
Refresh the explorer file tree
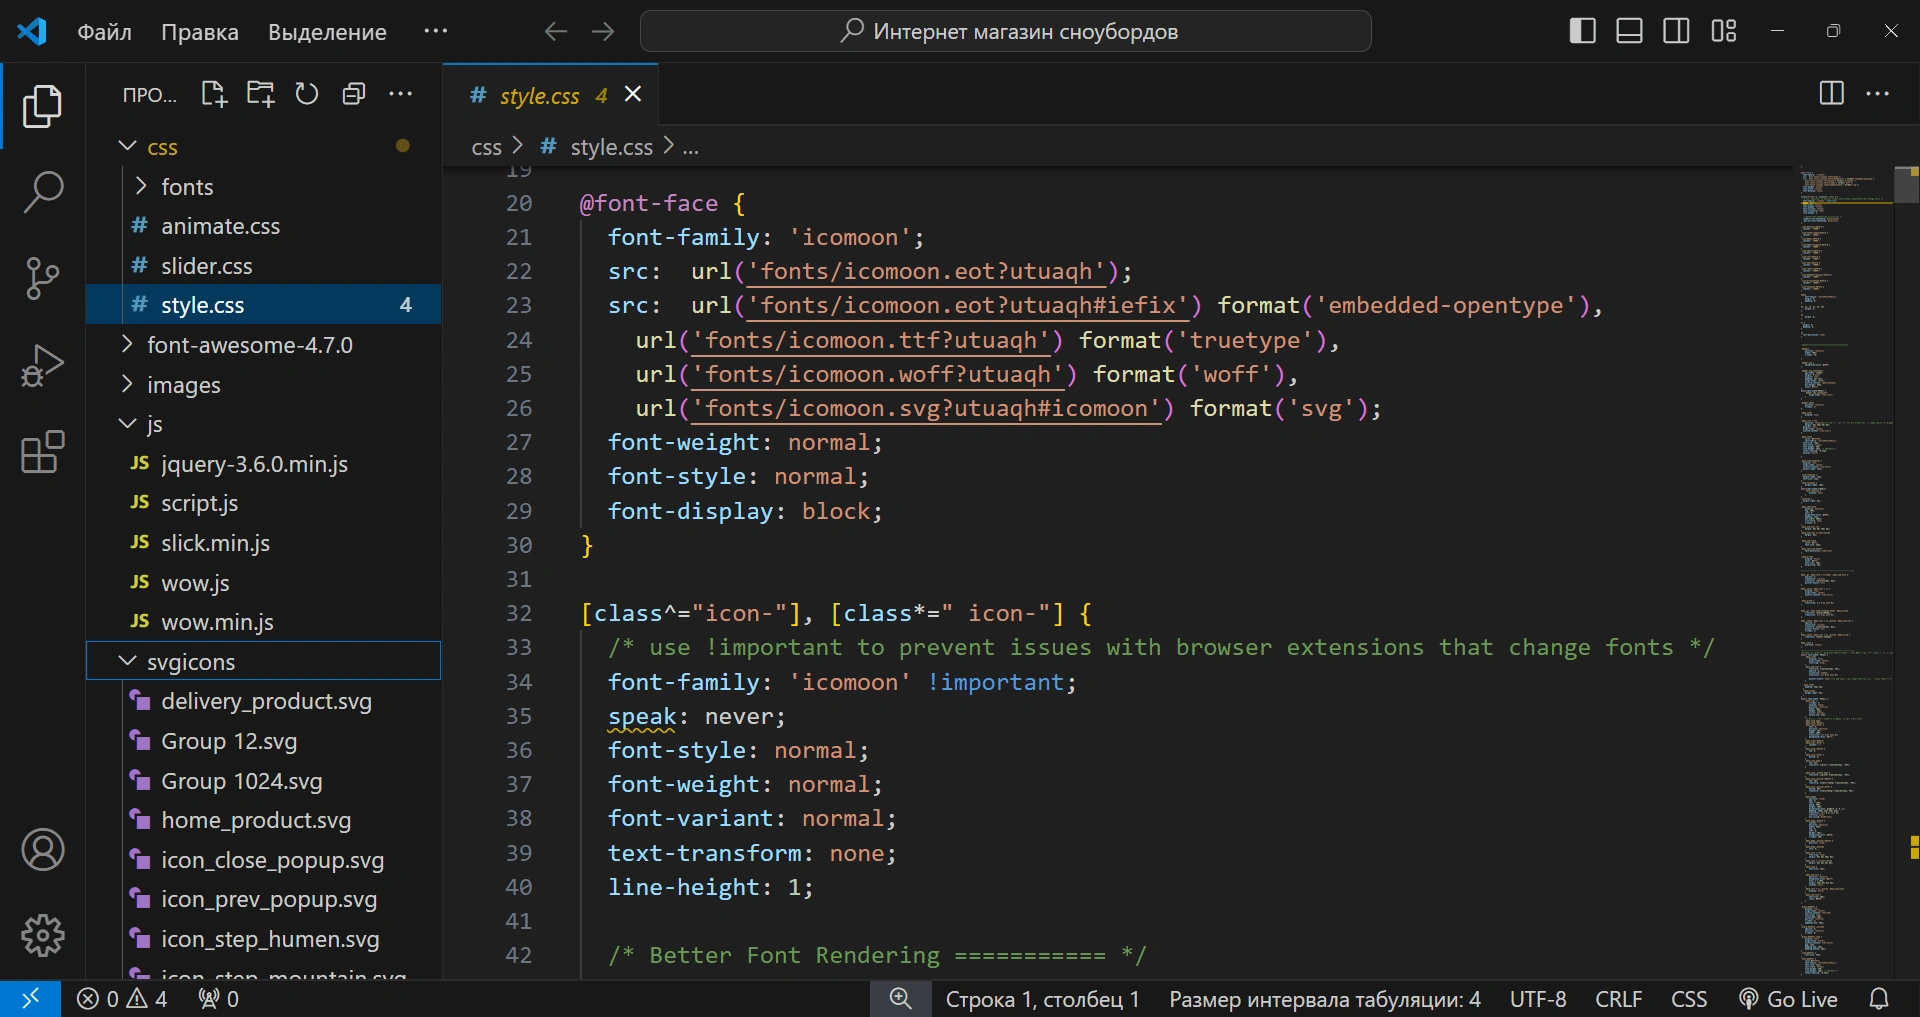[x=307, y=94]
